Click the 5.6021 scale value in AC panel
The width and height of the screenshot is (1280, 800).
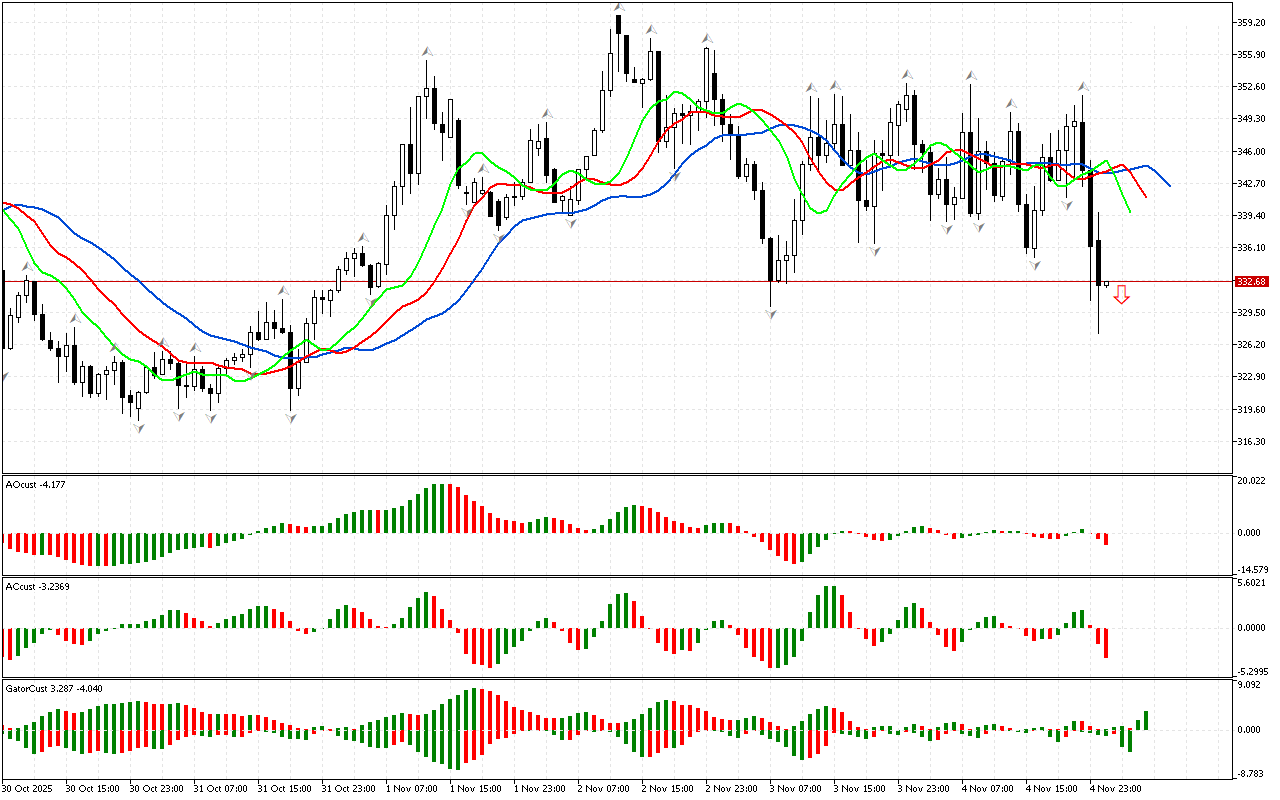coord(1252,583)
